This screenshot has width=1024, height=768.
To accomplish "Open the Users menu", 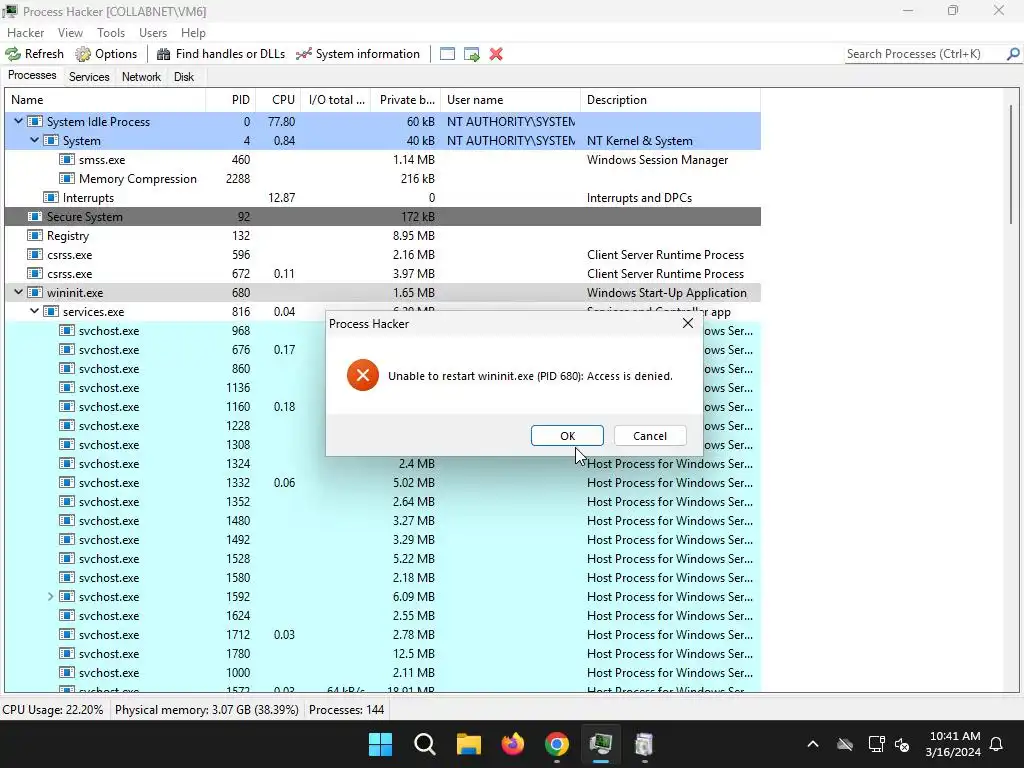I will (x=153, y=33).
